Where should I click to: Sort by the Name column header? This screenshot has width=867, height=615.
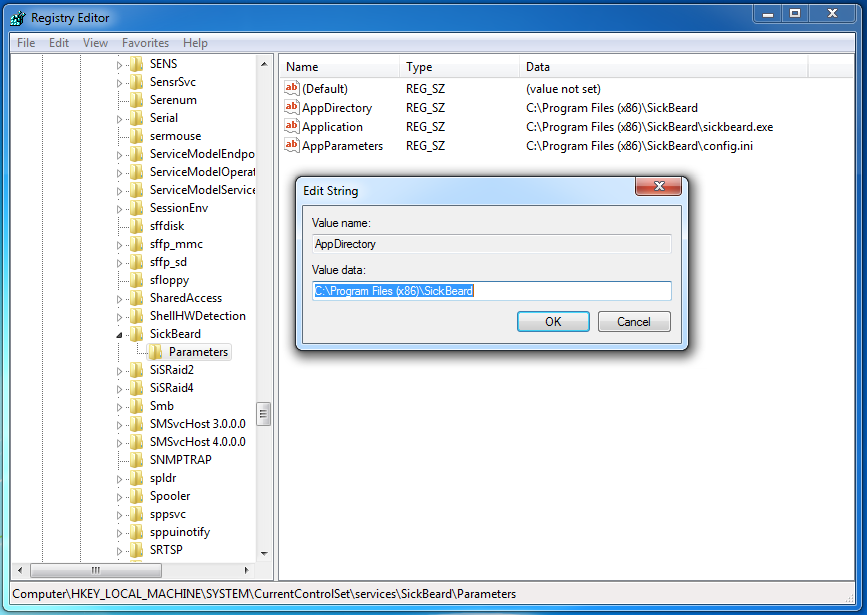[x=338, y=67]
